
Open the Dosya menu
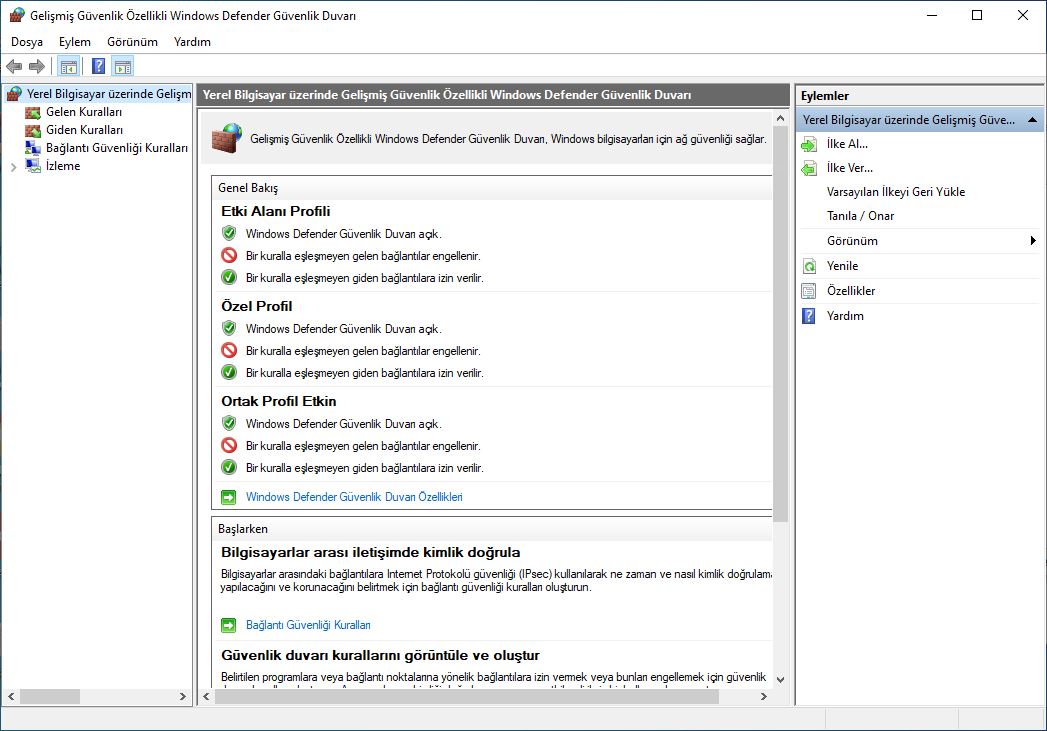point(27,42)
